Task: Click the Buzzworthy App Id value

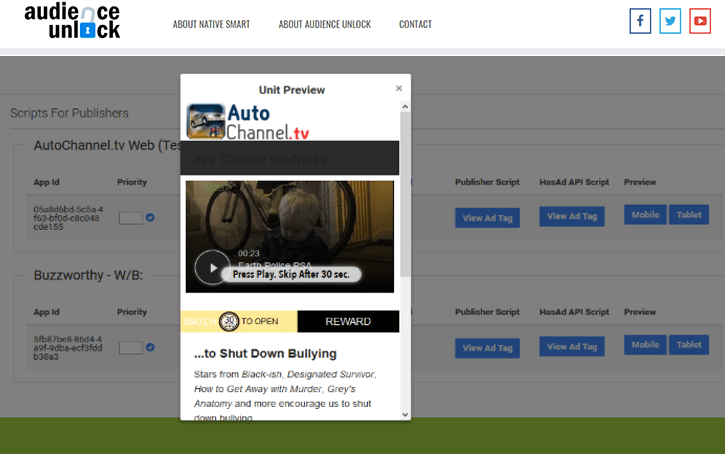Action: pyautogui.click(x=68, y=348)
